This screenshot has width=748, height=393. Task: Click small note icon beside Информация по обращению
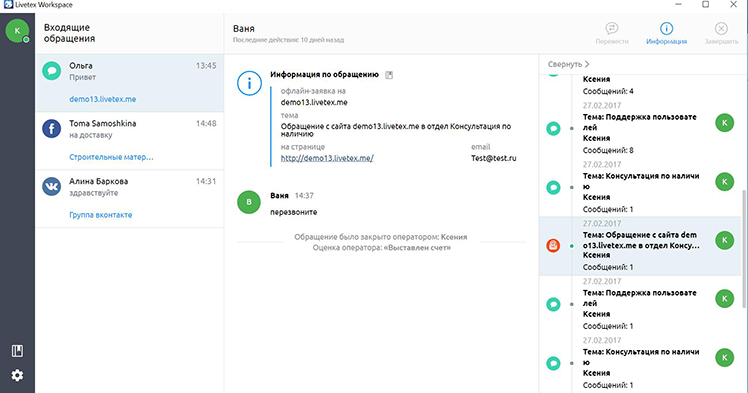(x=389, y=75)
